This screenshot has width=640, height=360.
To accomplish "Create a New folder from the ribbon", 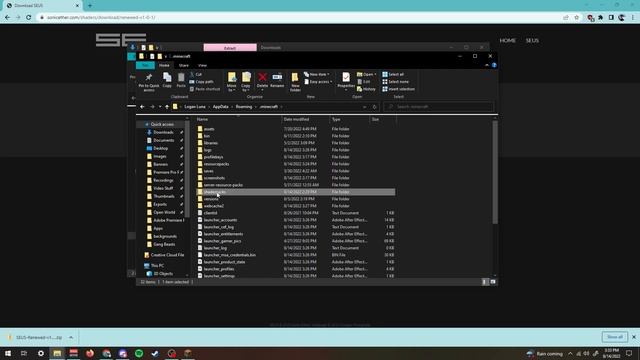I will click(x=295, y=82).
